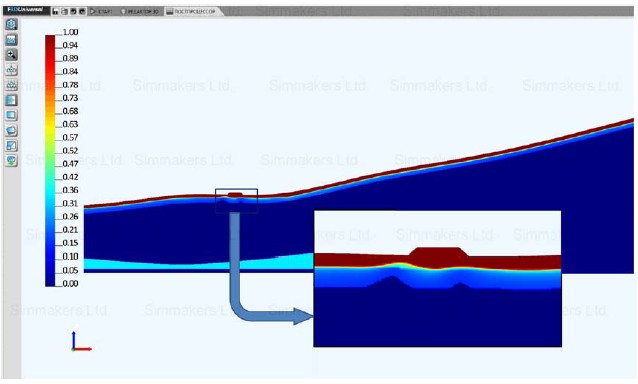The height and width of the screenshot is (384, 638).
Task: Switch to the Редактор 3D tab
Action: pos(140,11)
